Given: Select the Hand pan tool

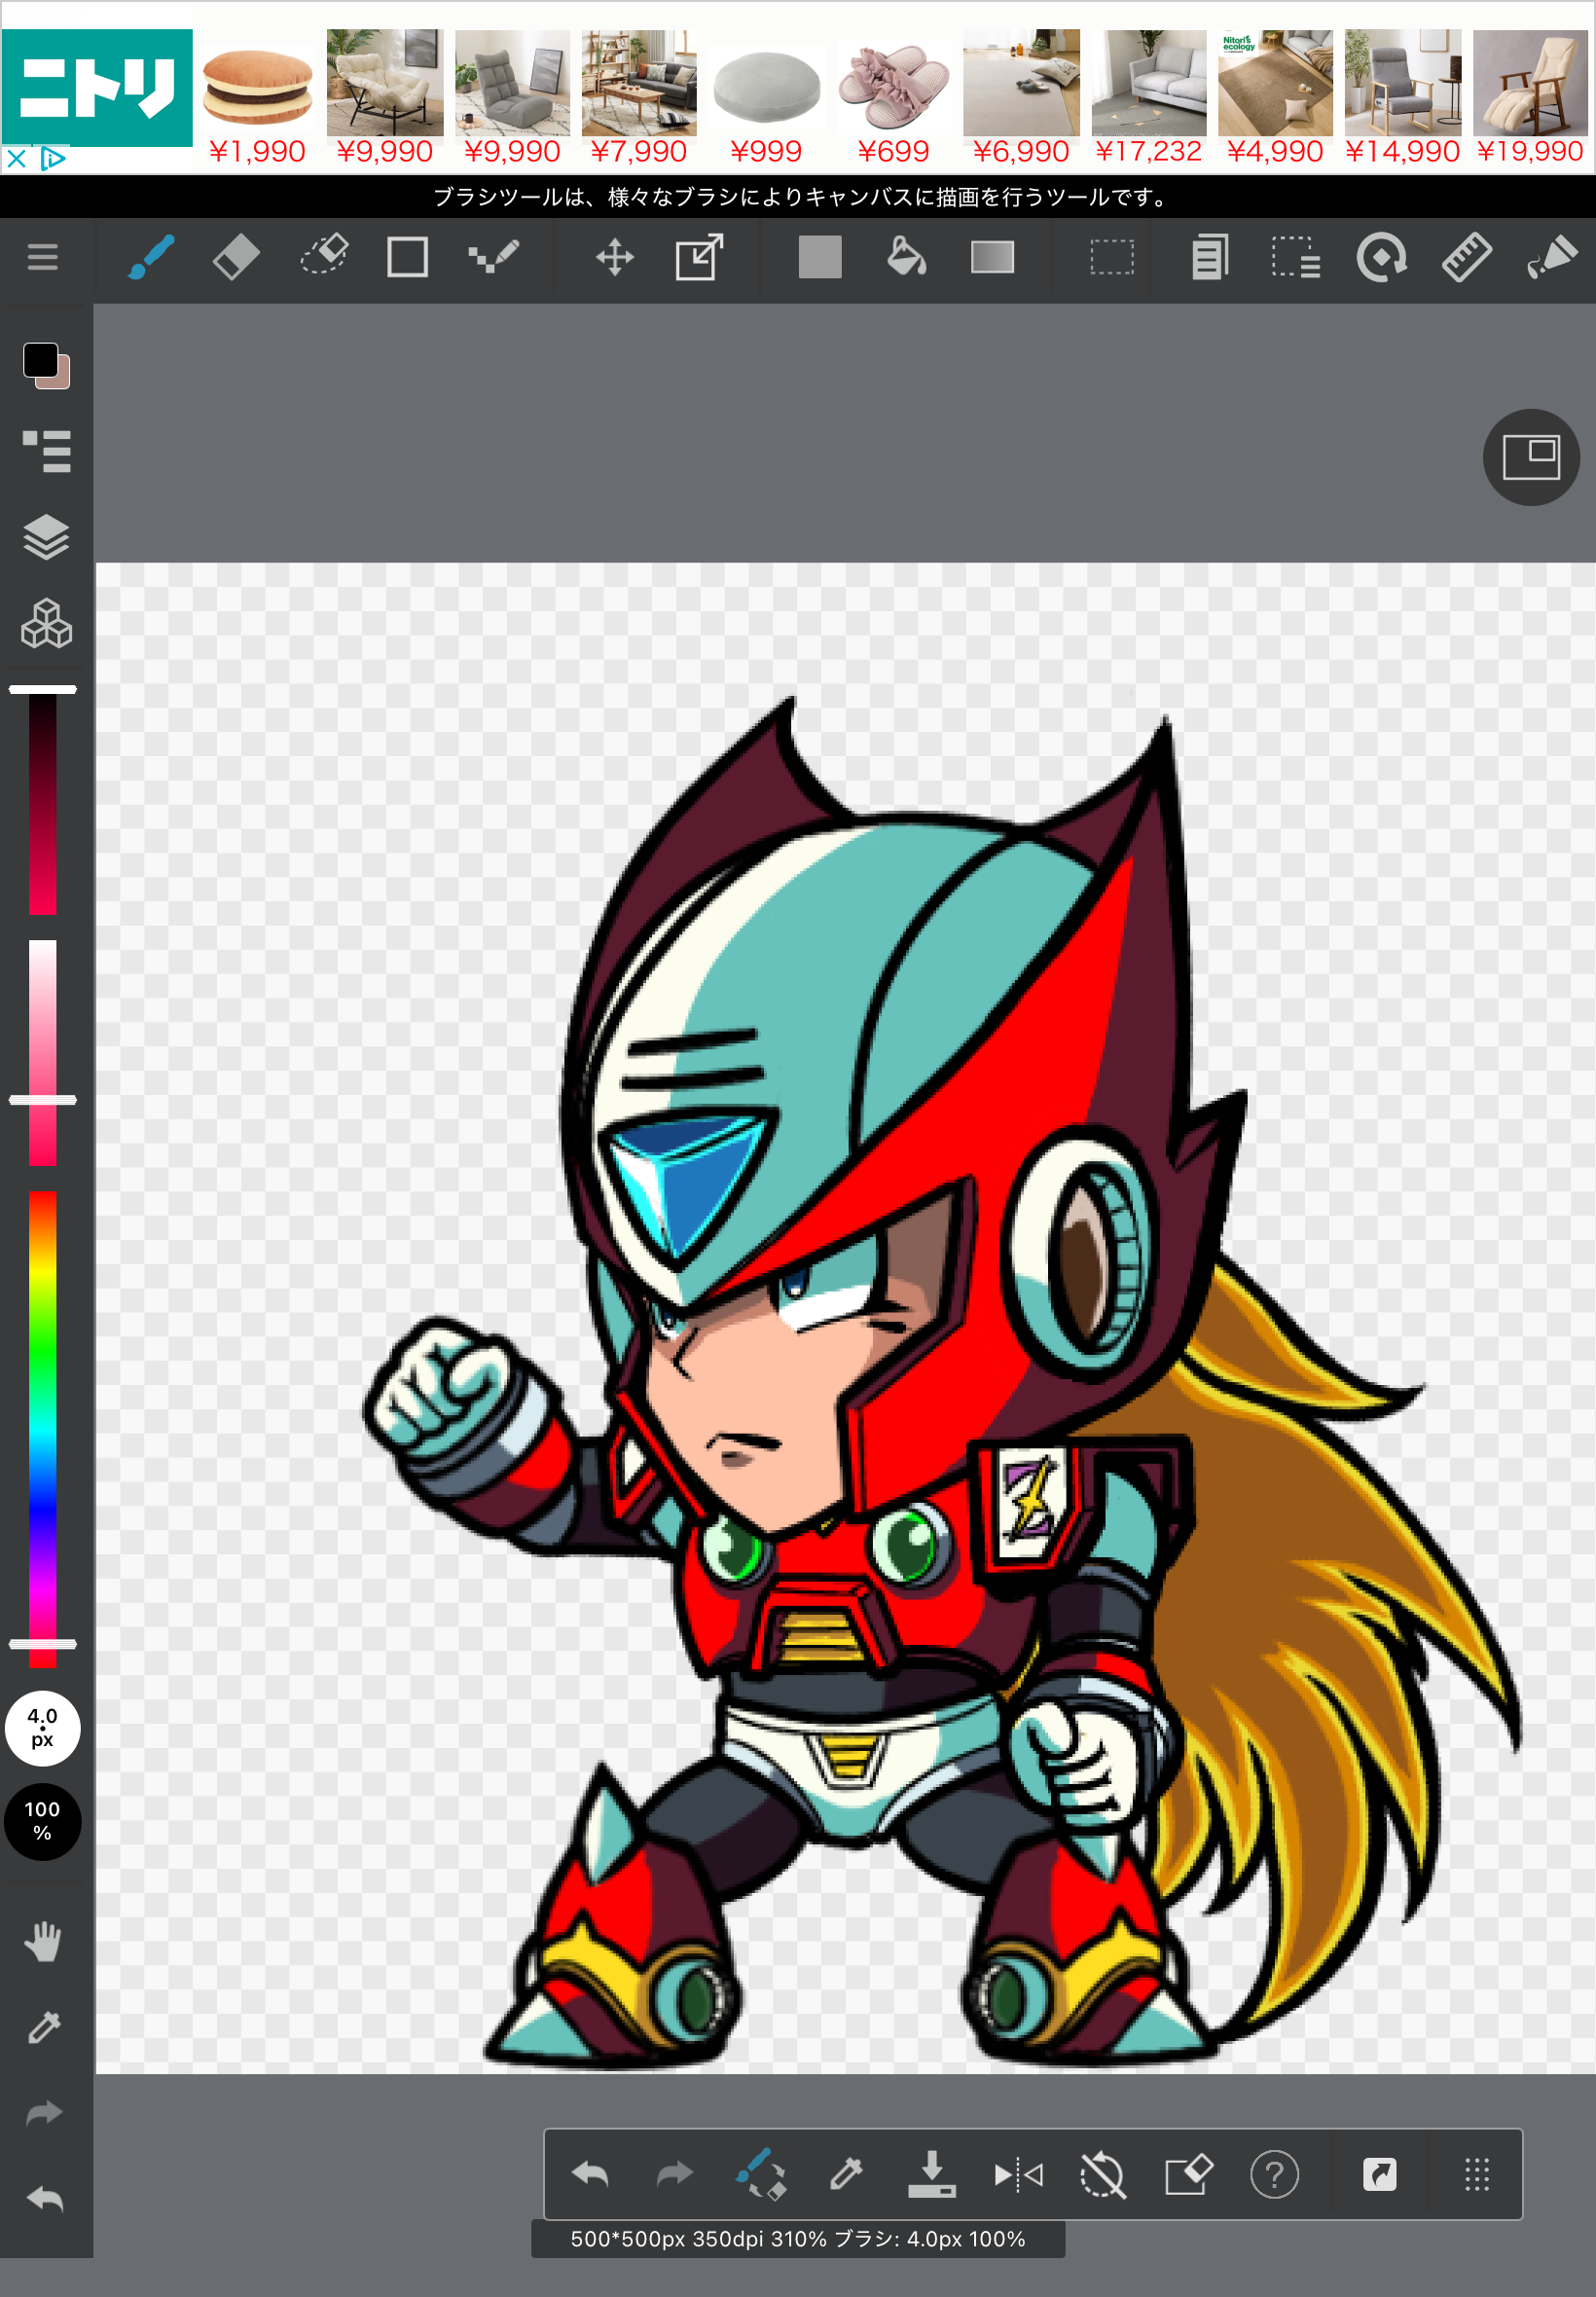Looking at the screenshot, I should pyautogui.click(x=43, y=1940).
